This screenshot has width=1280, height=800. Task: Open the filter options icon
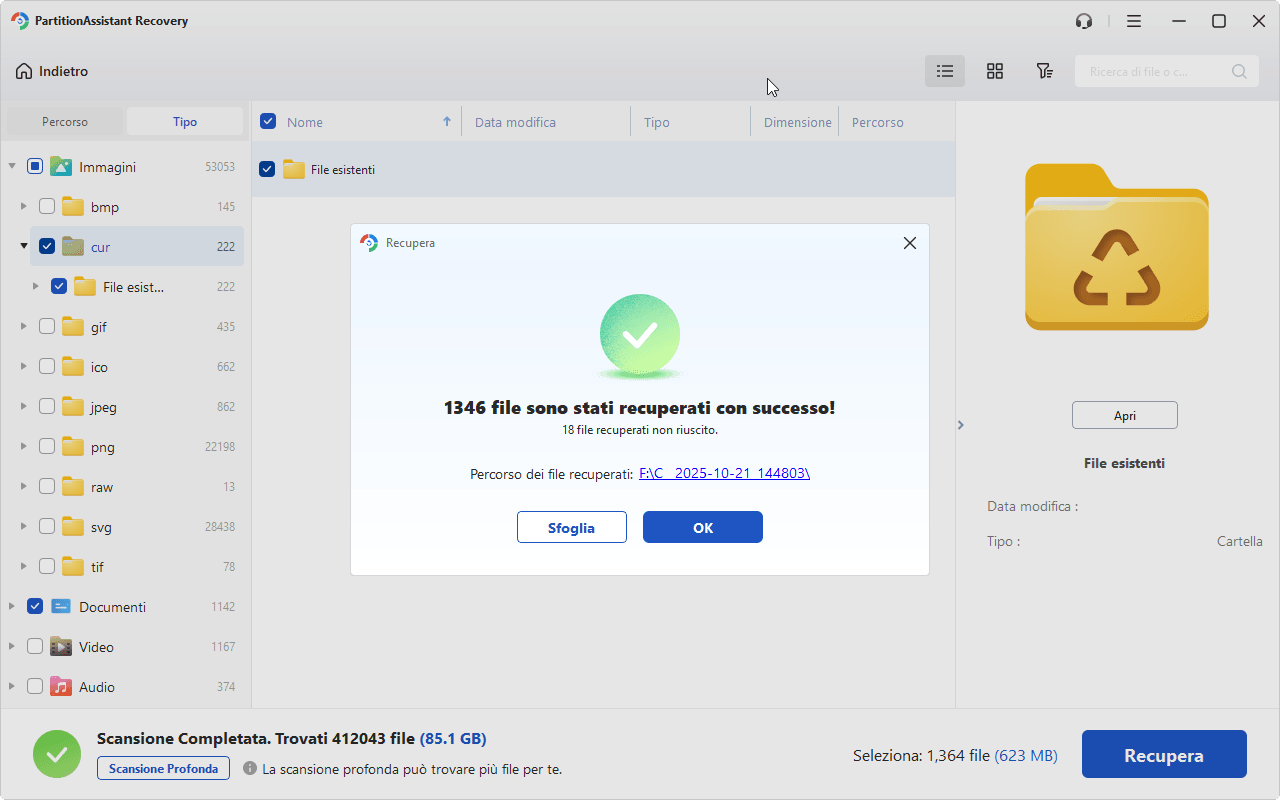[1044, 71]
